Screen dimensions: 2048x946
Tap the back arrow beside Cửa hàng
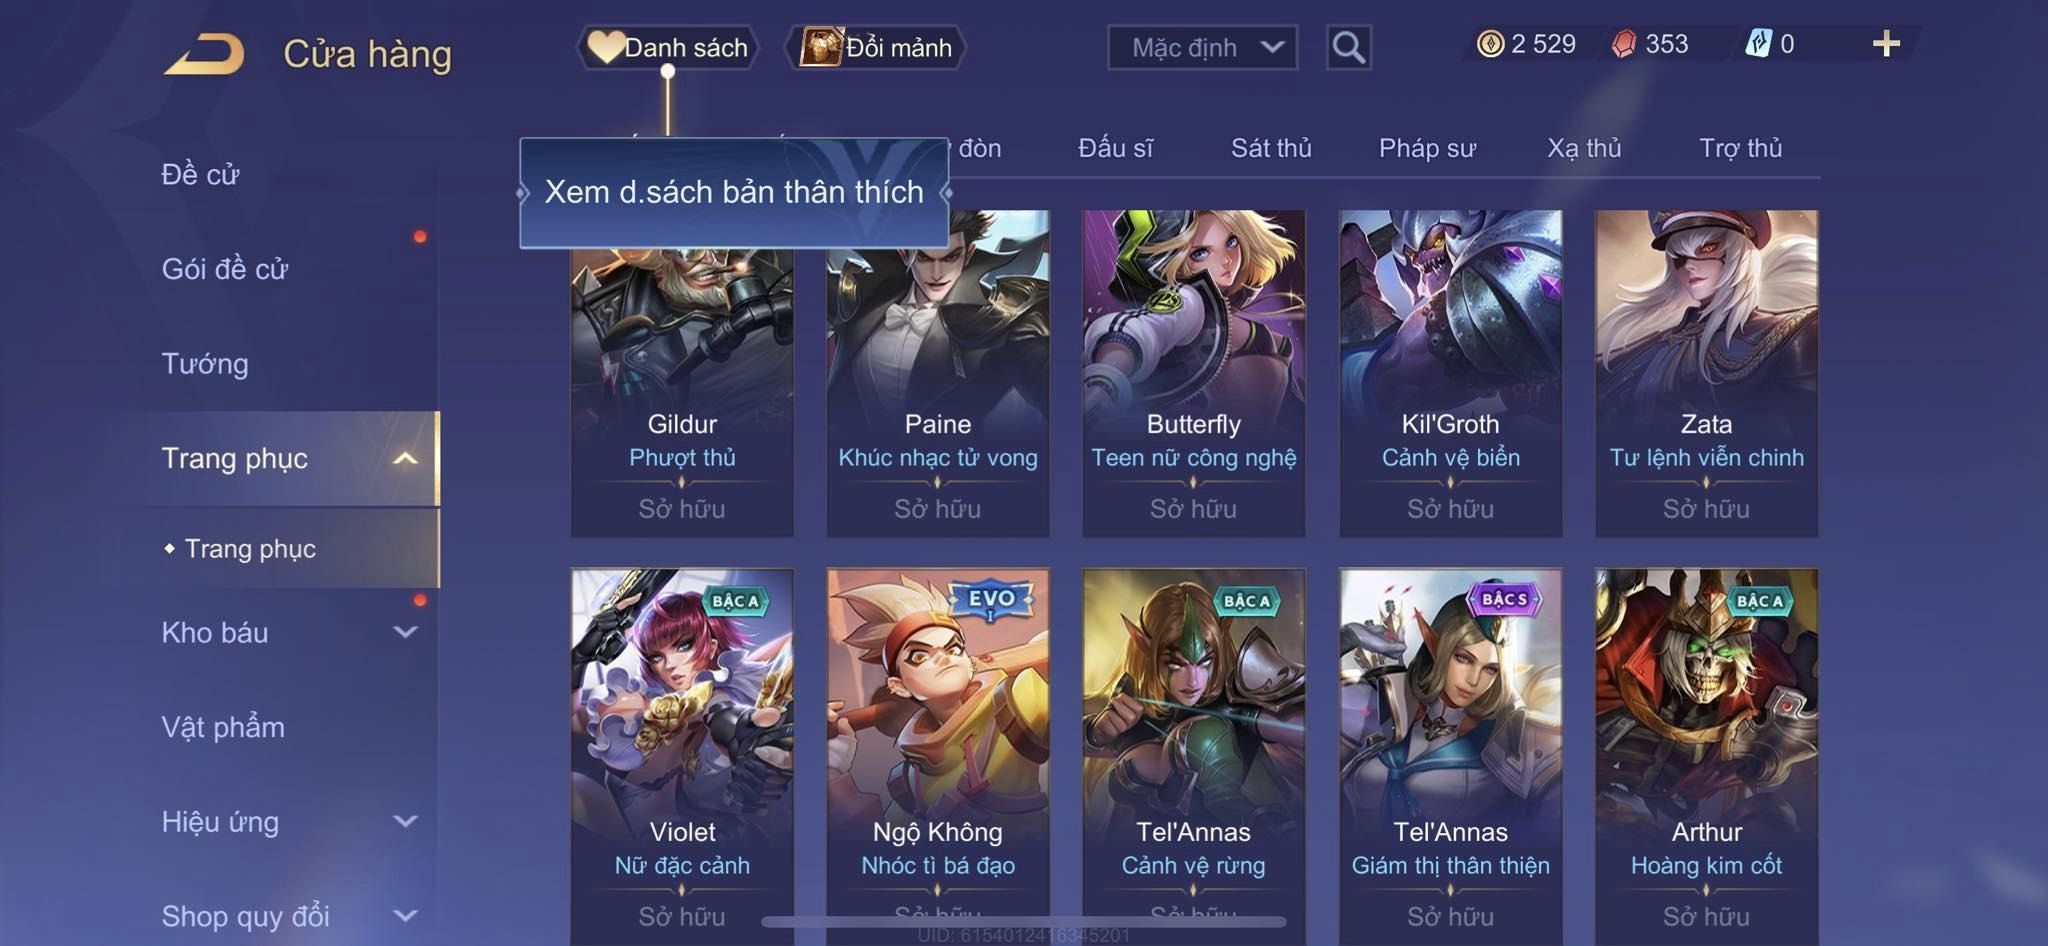point(205,54)
